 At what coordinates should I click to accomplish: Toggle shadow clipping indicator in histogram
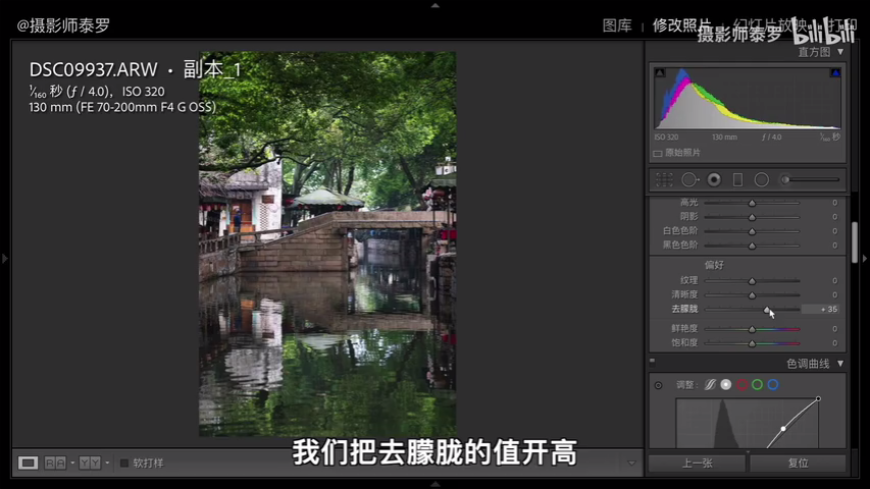[660, 73]
